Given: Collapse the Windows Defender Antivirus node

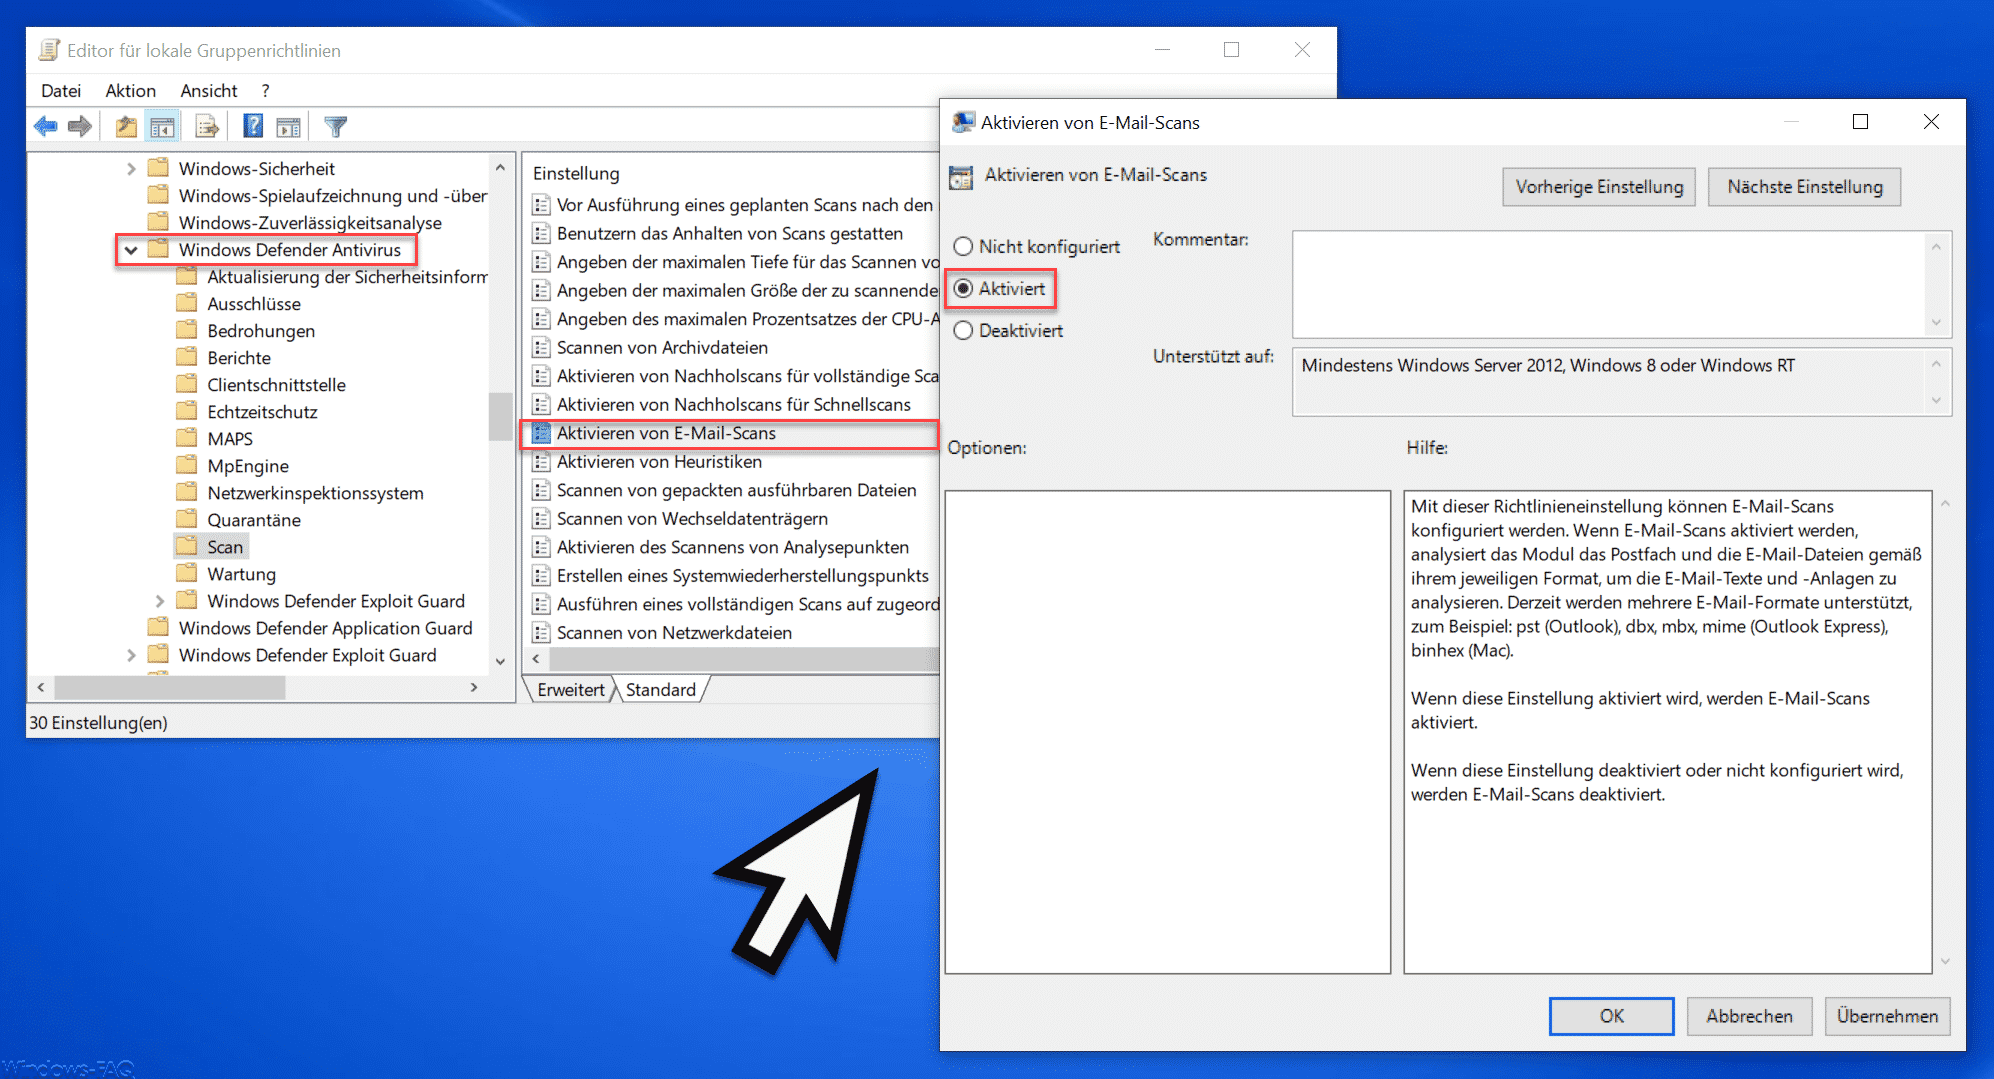Looking at the screenshot, I should tap(131, 250).
